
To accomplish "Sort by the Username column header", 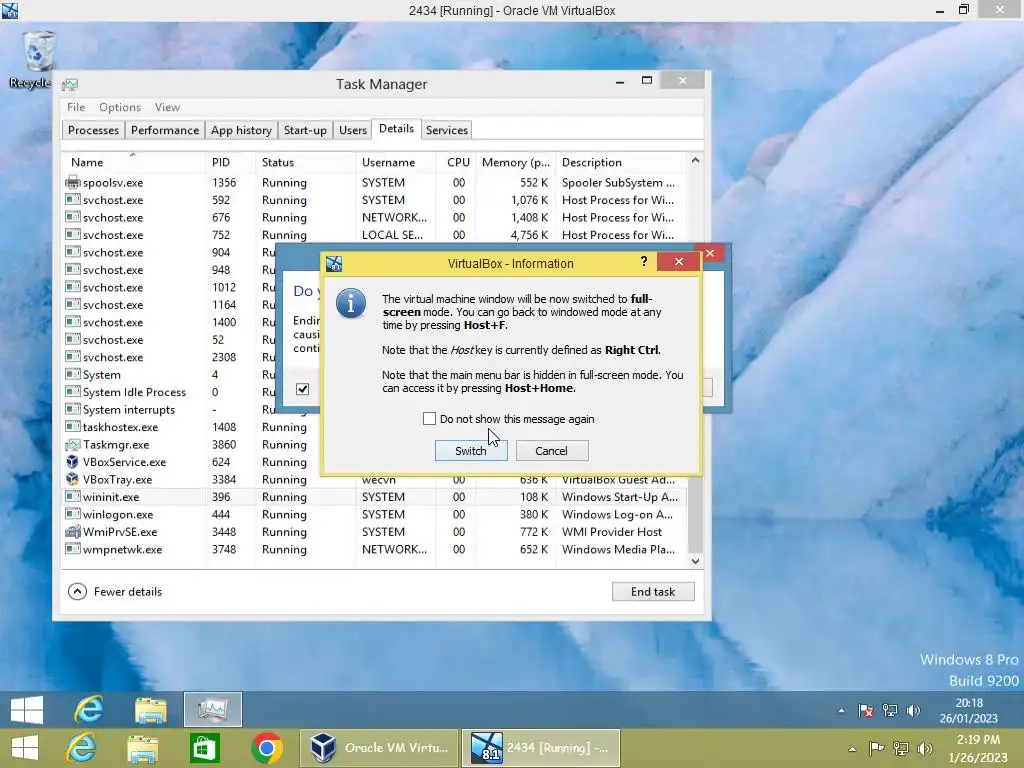I will pyautogui.click(x=394, y=162).
